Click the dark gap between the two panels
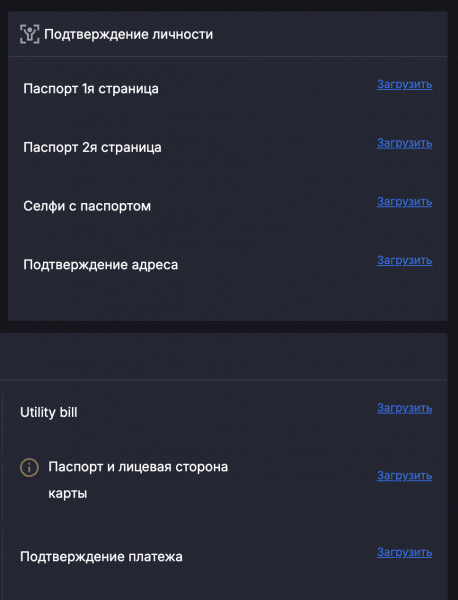The image size is (458, 600). 228,327
